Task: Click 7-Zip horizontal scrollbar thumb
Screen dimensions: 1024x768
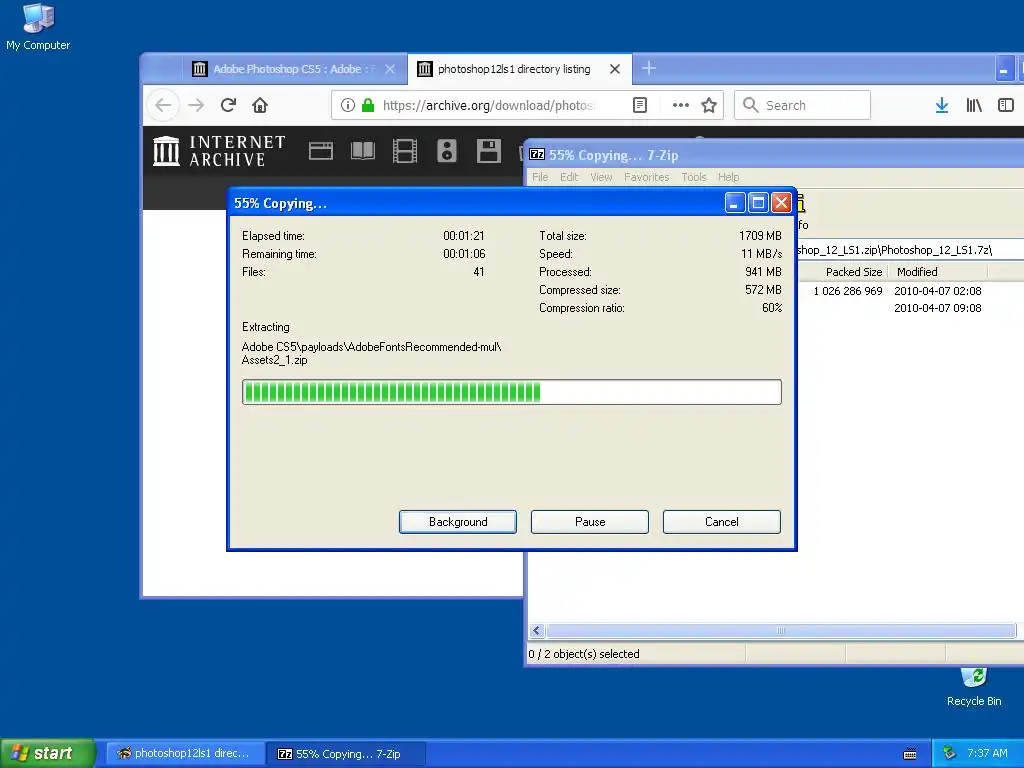Action: tap(781, 630)
